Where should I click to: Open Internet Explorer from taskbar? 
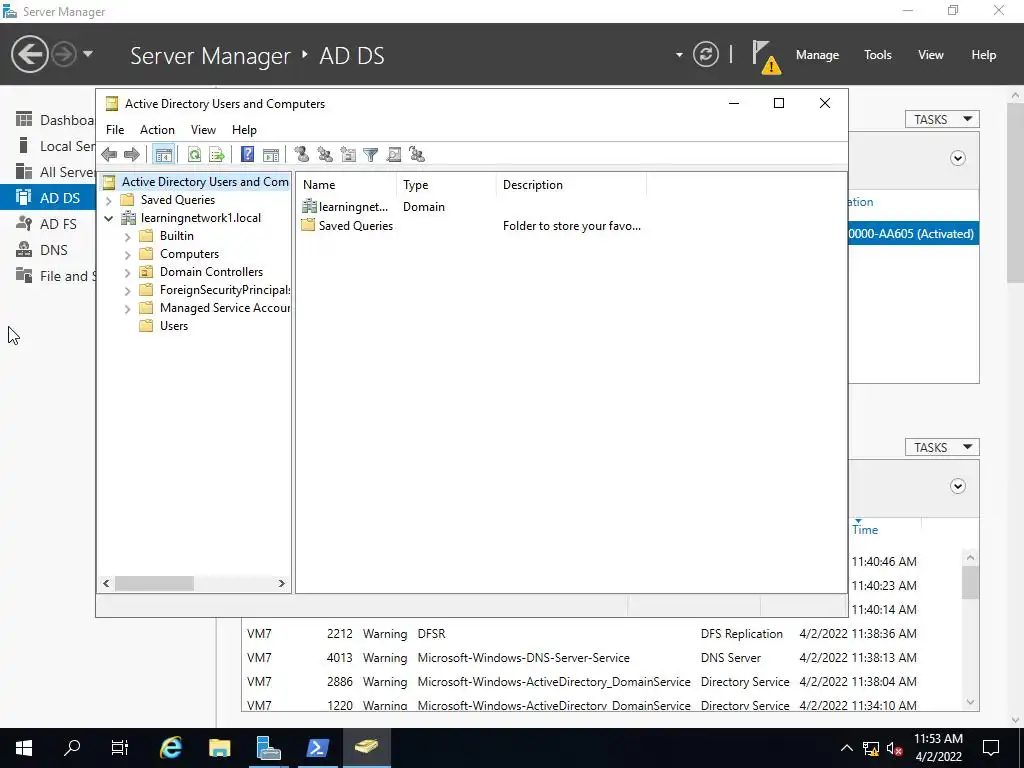point(170,748)
